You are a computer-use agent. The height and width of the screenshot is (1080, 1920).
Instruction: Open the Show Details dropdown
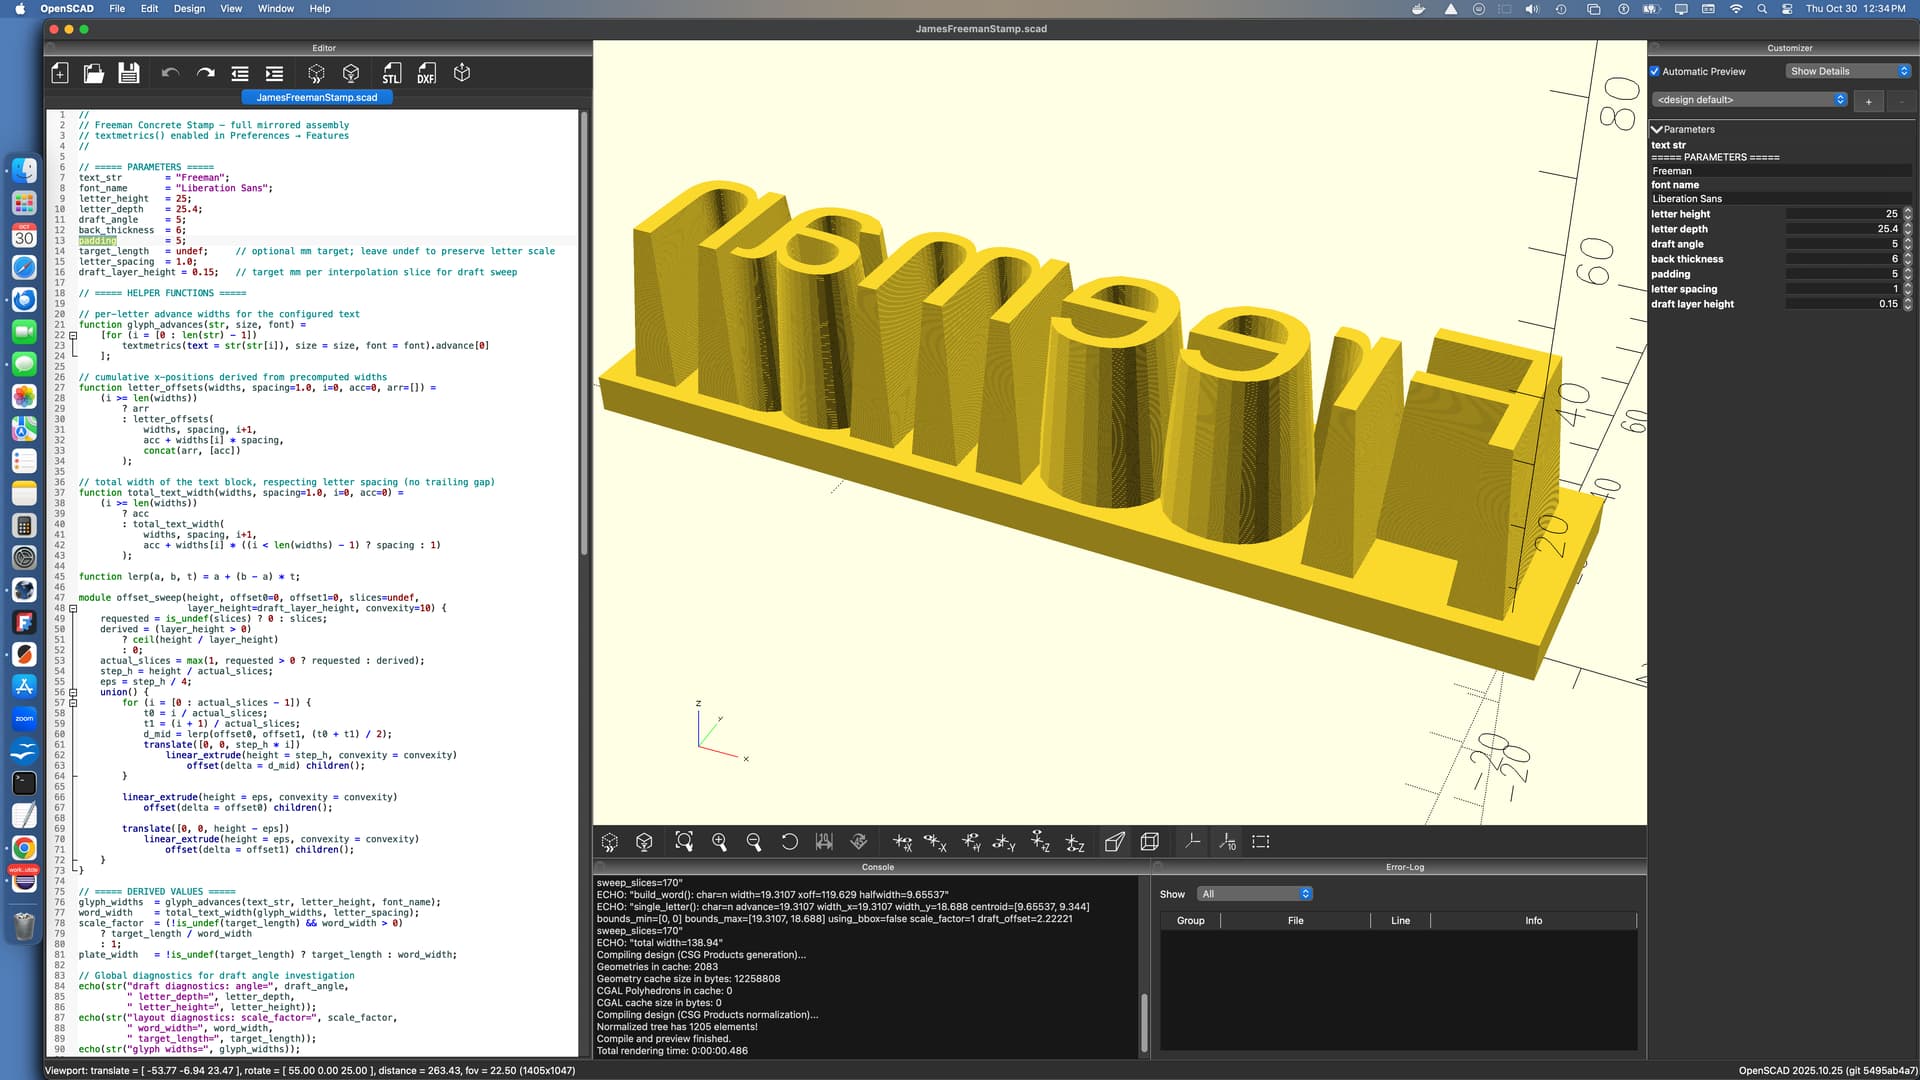[x=1848, y=71]
